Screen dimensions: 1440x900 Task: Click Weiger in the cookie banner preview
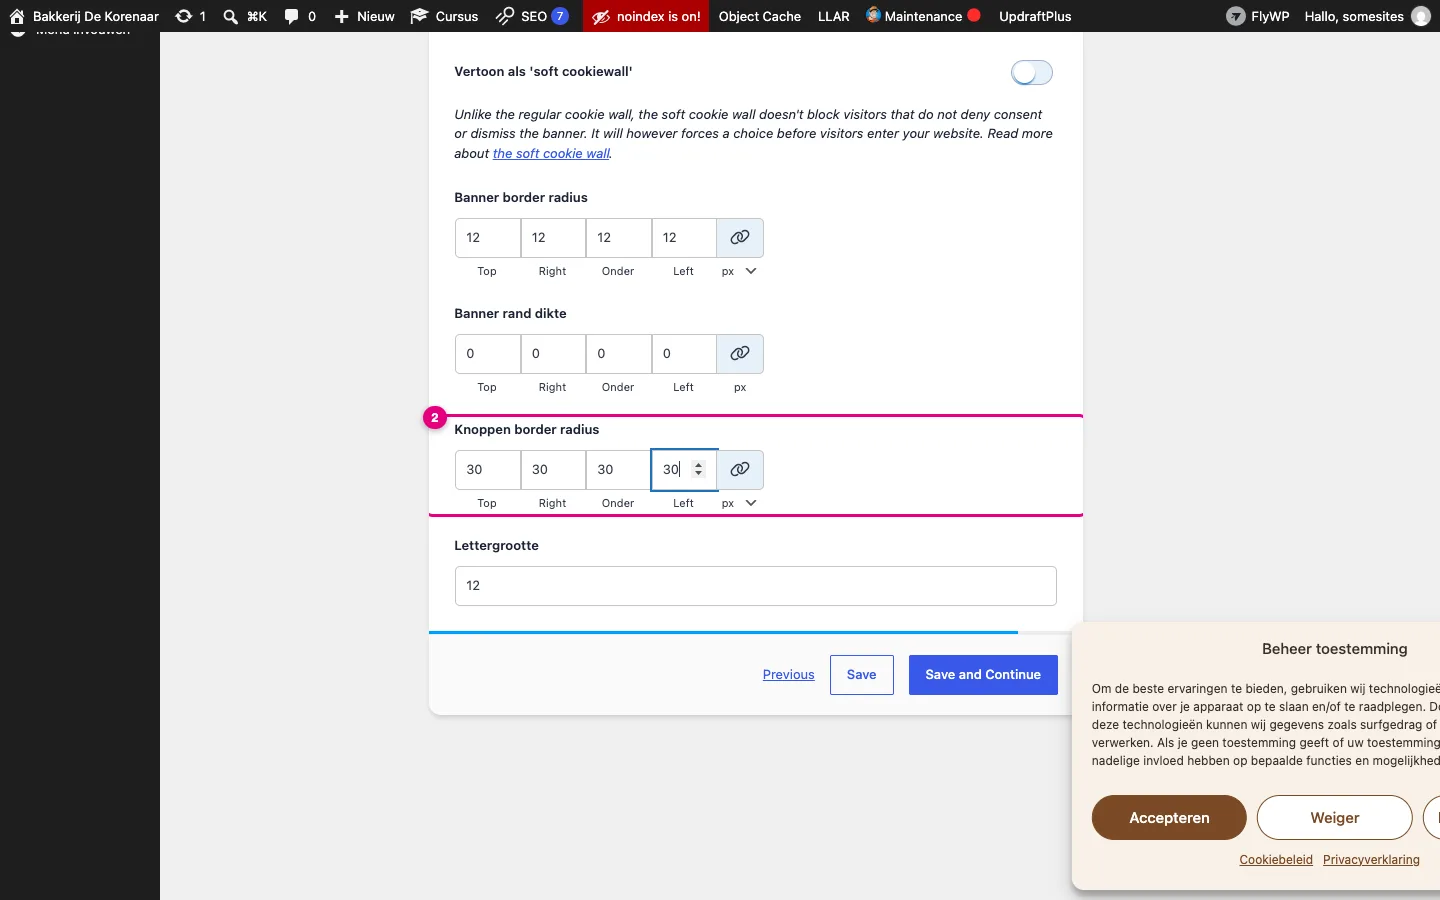[1335, 818]
